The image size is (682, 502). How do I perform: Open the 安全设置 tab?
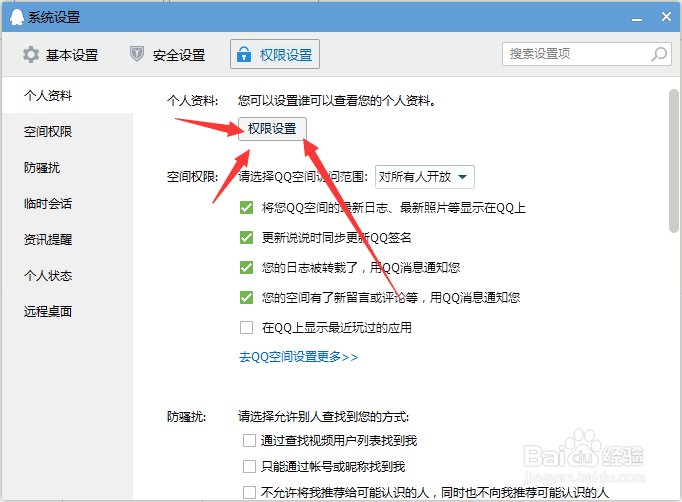point(168,55)
